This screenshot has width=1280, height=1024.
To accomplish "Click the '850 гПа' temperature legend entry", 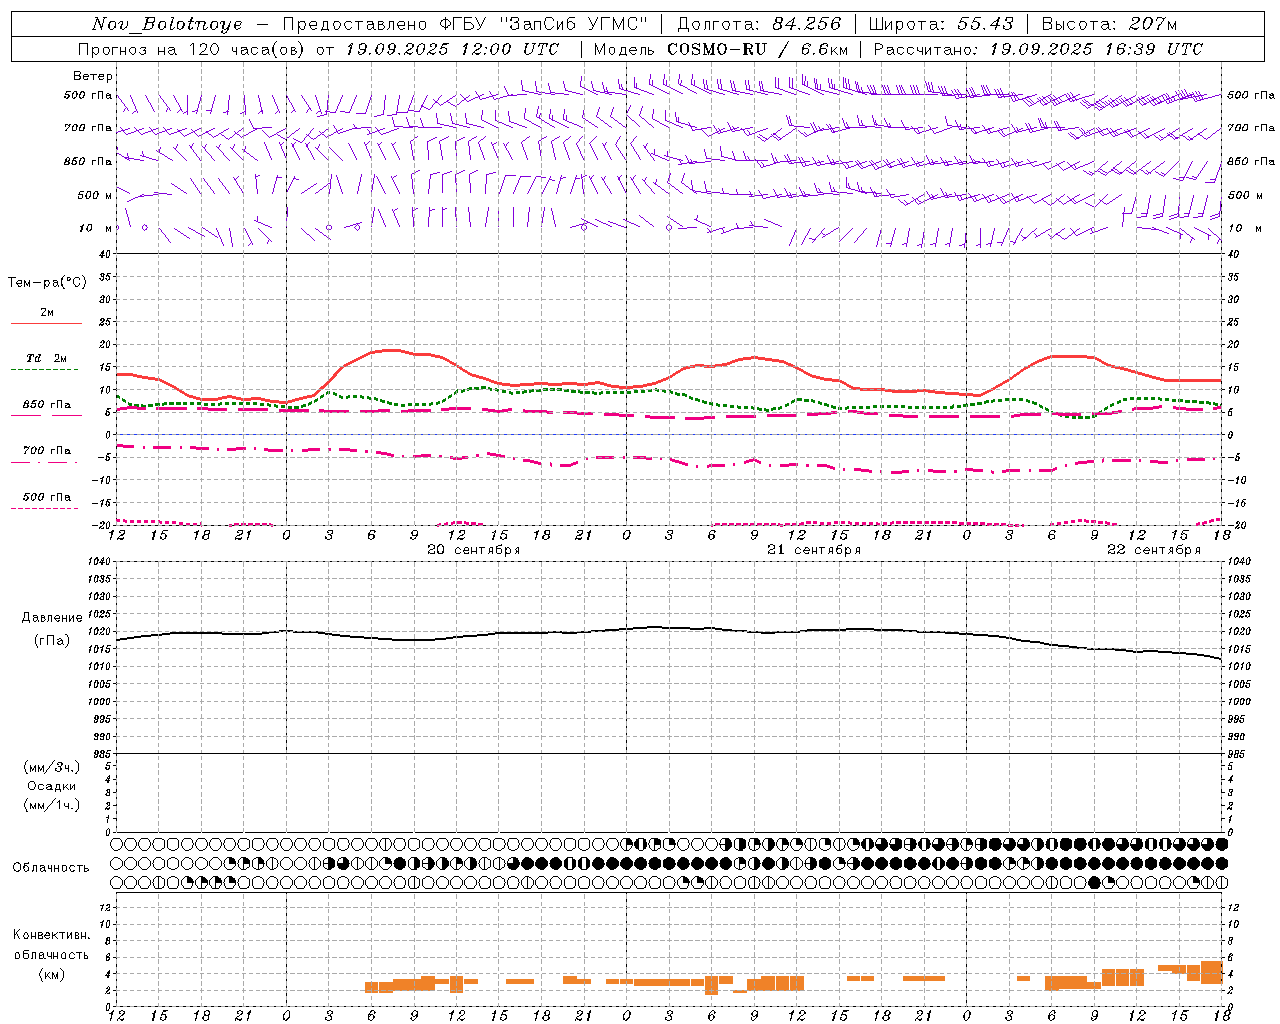I will (x=47, y=404).
